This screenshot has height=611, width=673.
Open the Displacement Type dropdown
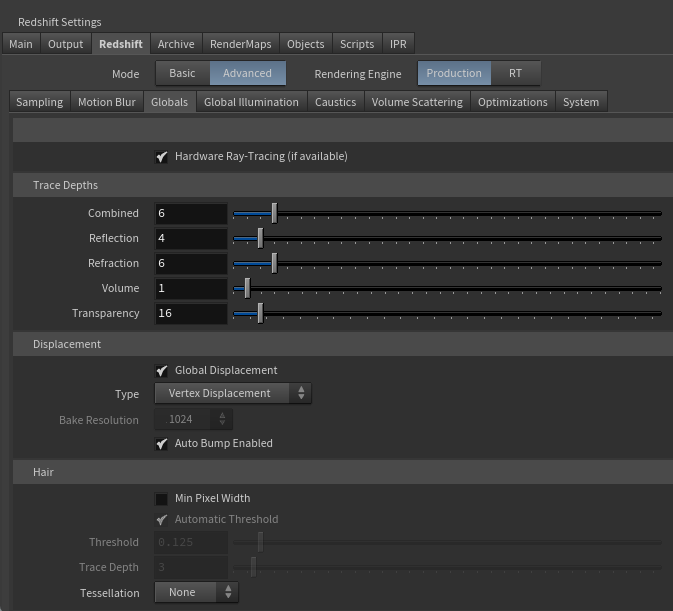(232, 394)
